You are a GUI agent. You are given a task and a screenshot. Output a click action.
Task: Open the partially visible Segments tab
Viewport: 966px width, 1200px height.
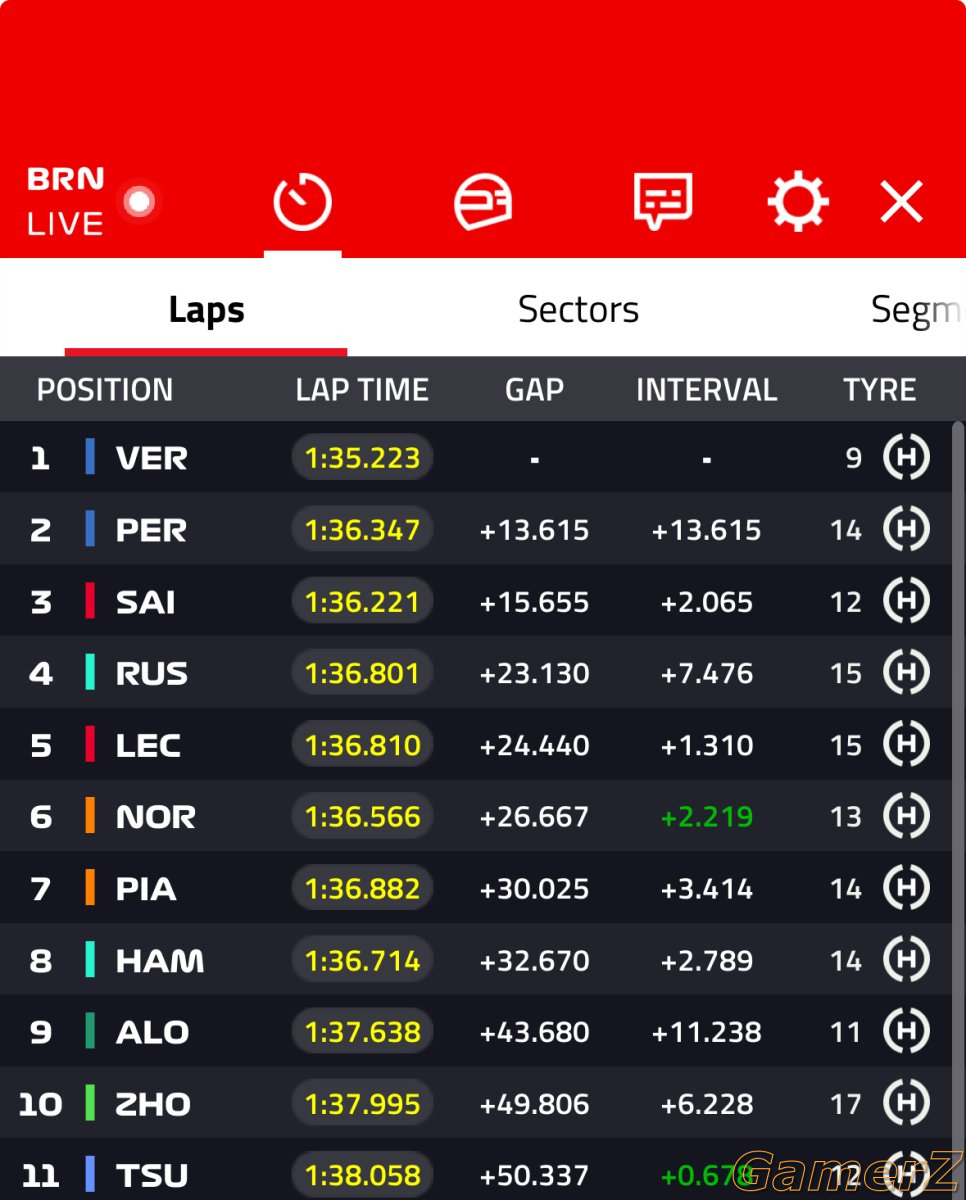pos(917,311)
